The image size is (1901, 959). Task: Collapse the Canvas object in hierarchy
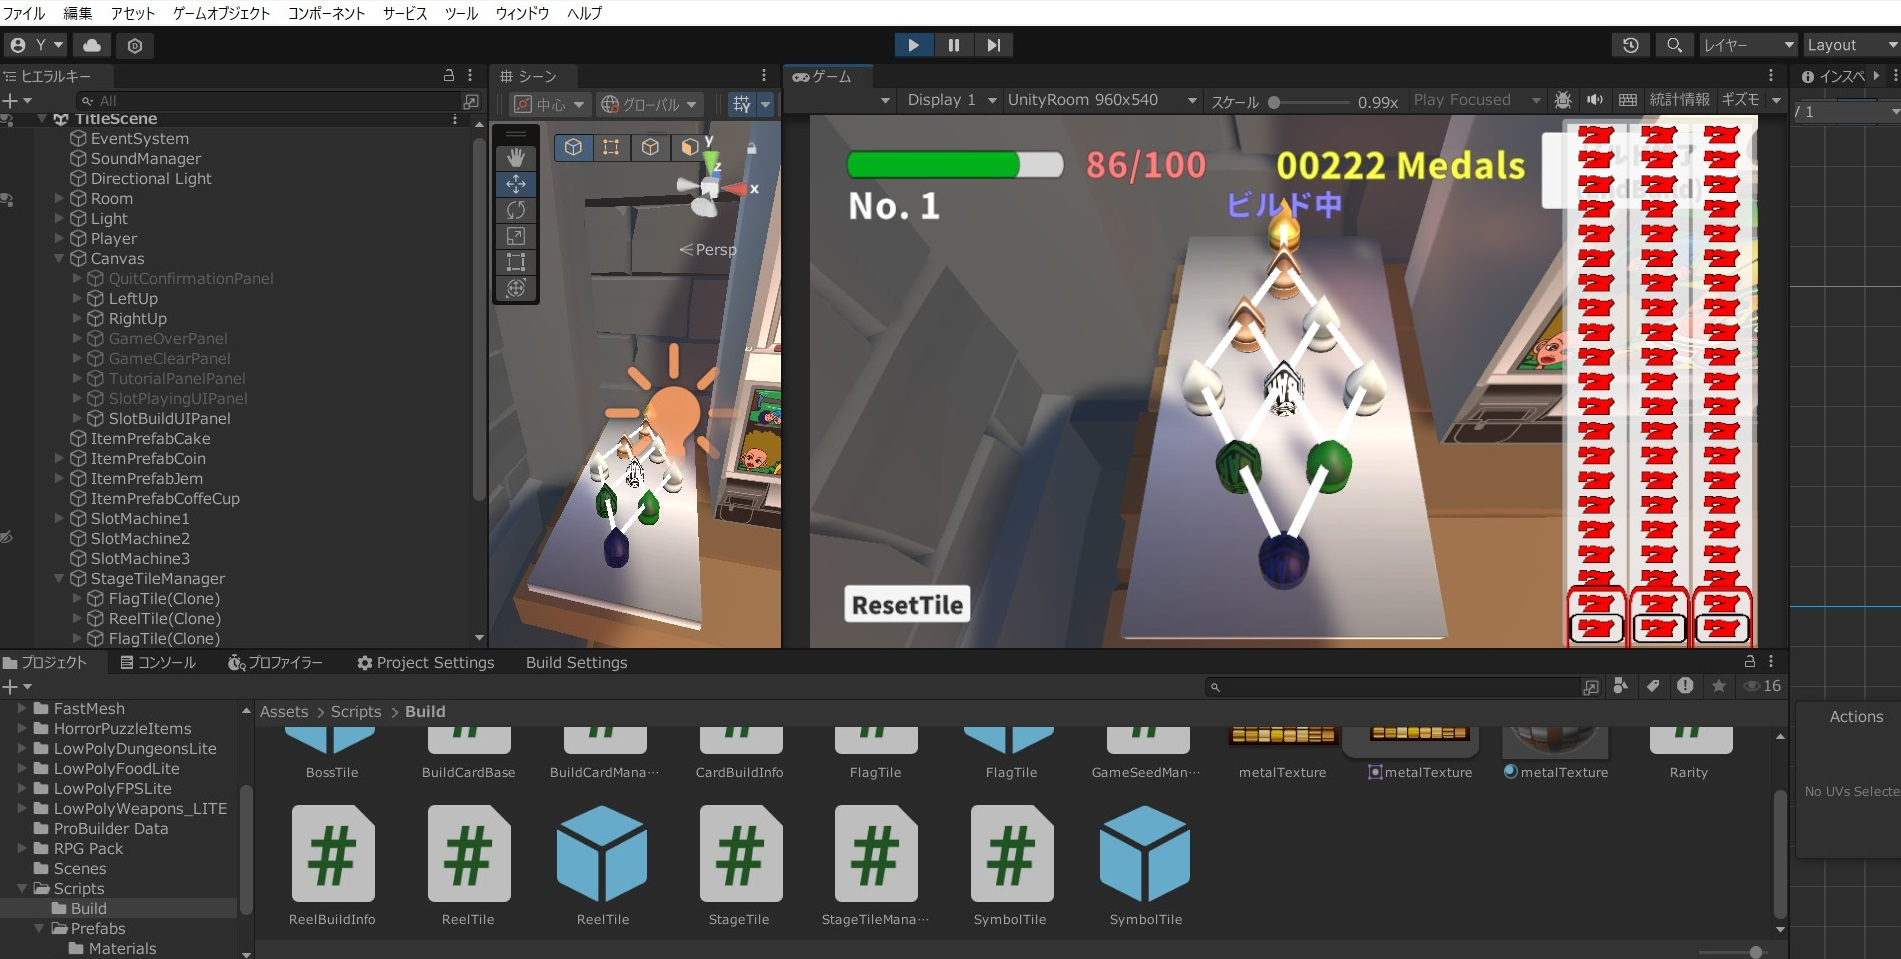[59, 258]
